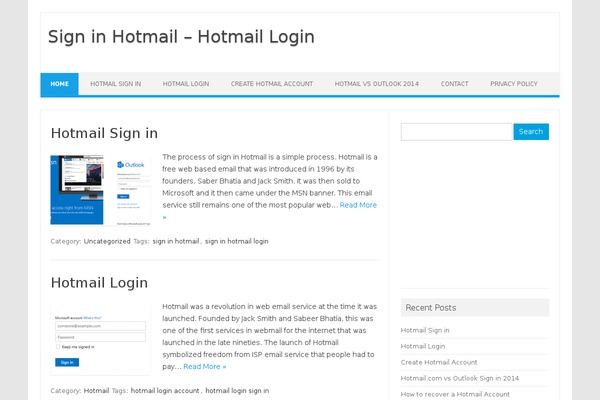
Task: Follow Read More » link in Hotmail Login post
Action: tap(205, 367)
